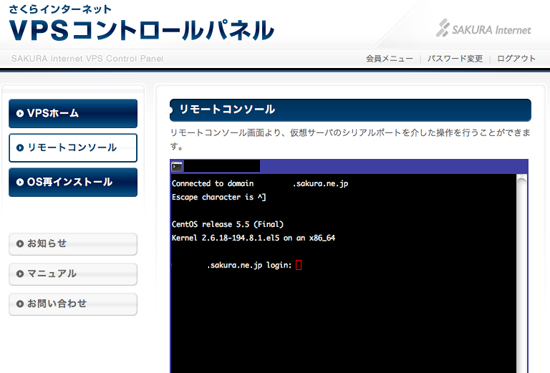Viewport: 550px width, 373px height.
Task: Open the お知らせ link in sidebar
Action: coord(73,244)
